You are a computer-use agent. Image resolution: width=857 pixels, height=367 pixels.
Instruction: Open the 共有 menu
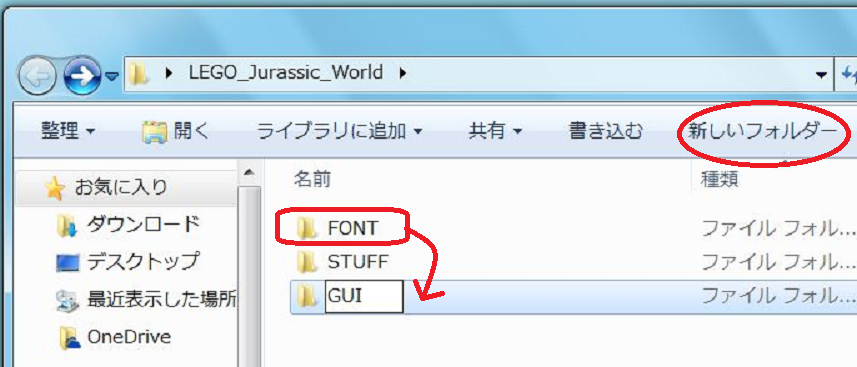pyautogui.click(x=495, y=132)
